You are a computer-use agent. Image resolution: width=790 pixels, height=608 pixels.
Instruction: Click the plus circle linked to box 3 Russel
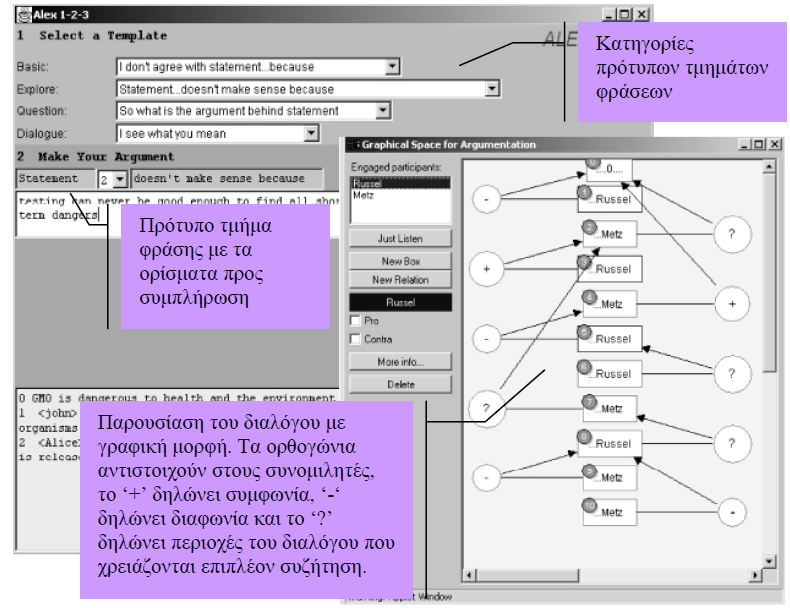coord(486,269)
